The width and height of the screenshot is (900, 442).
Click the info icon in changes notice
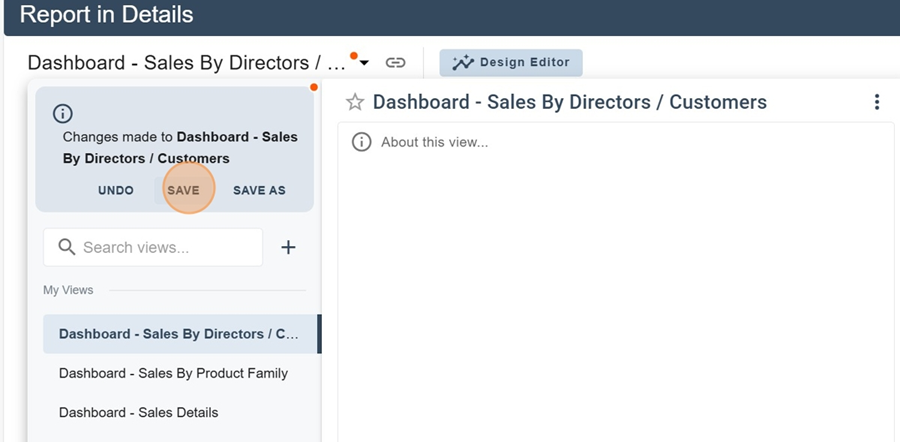point(62,115)
